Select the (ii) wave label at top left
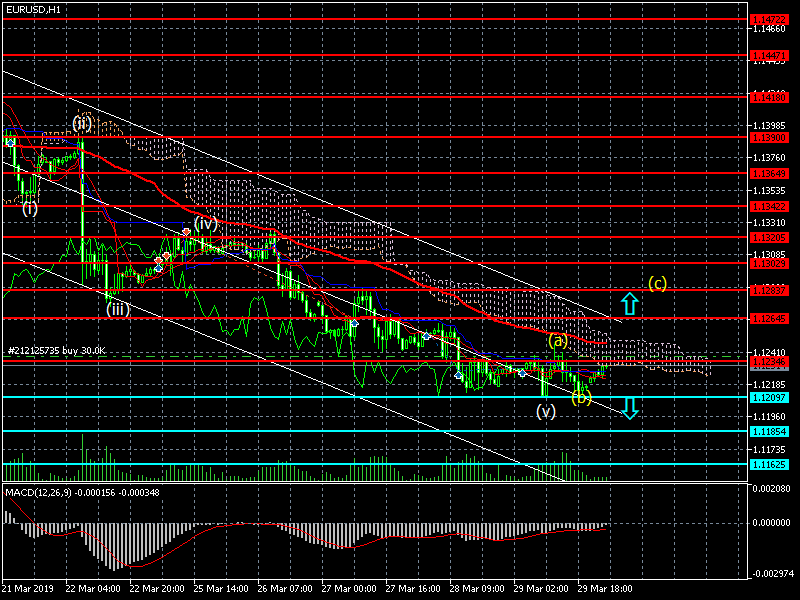This screenshot has height=600, width=800. (x=82, y=124)
